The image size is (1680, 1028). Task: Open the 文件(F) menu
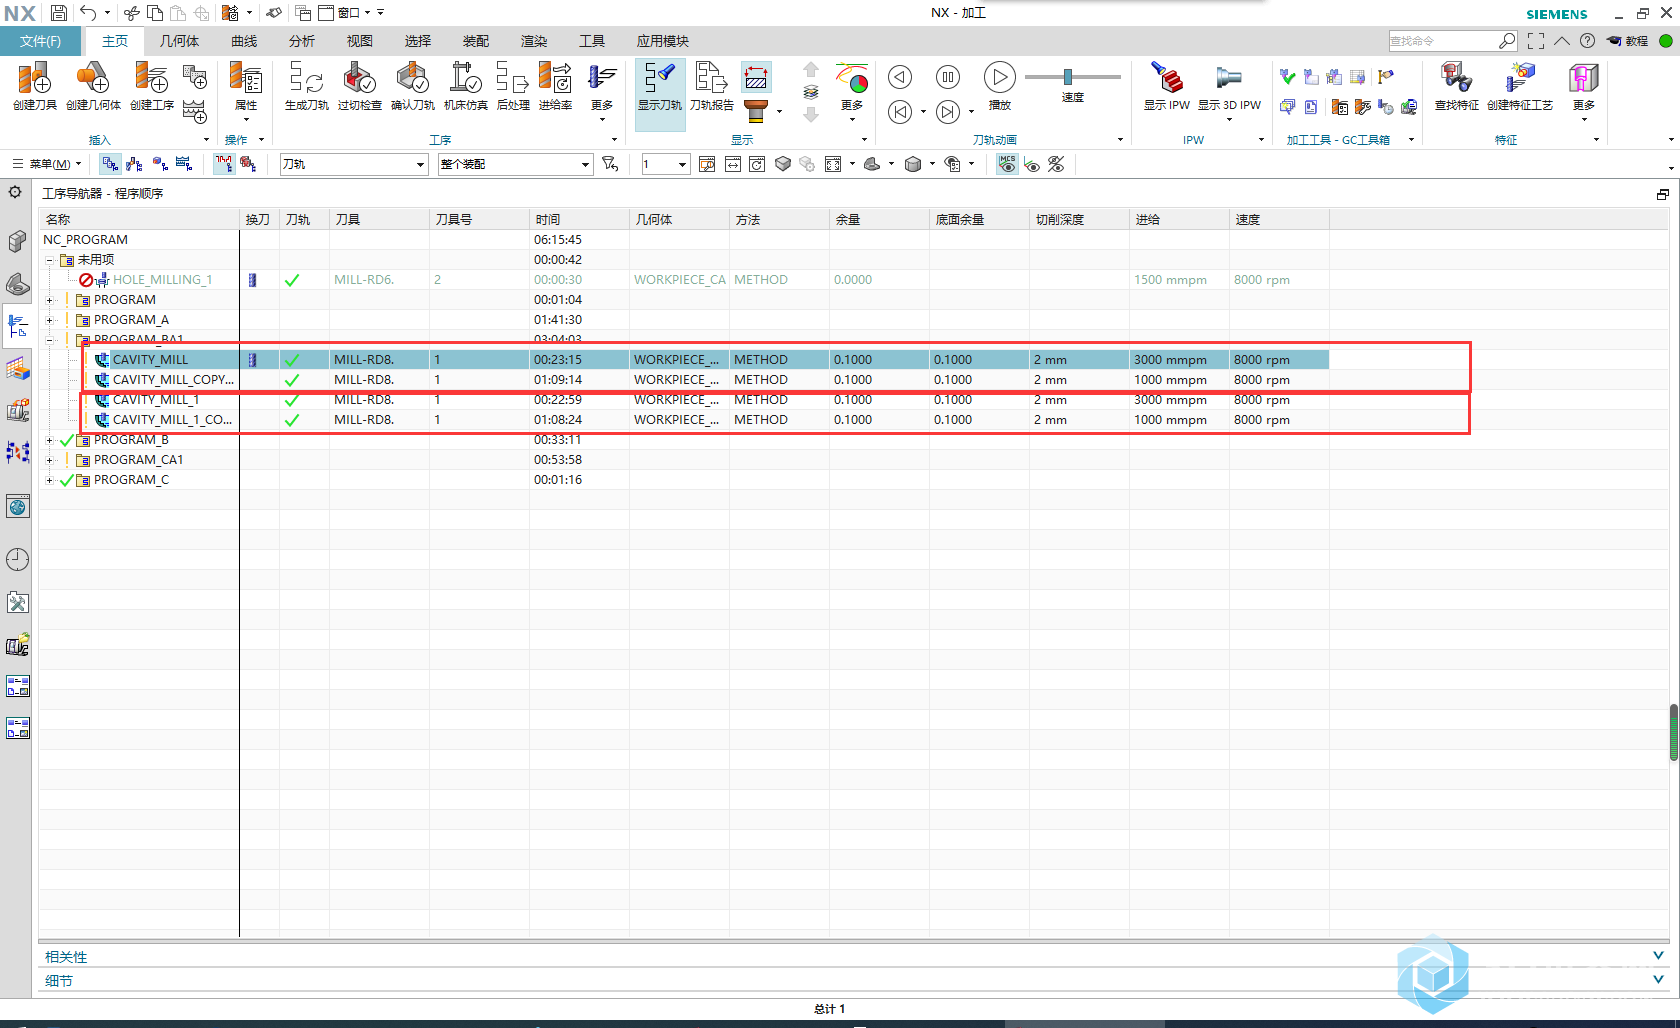(x=40, y=41)
